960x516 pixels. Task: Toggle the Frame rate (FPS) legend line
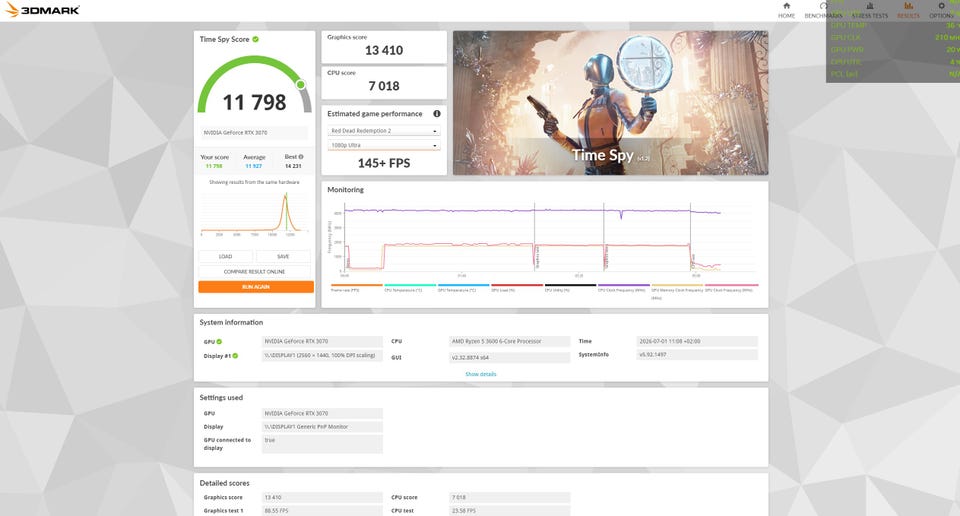point(356,288)
